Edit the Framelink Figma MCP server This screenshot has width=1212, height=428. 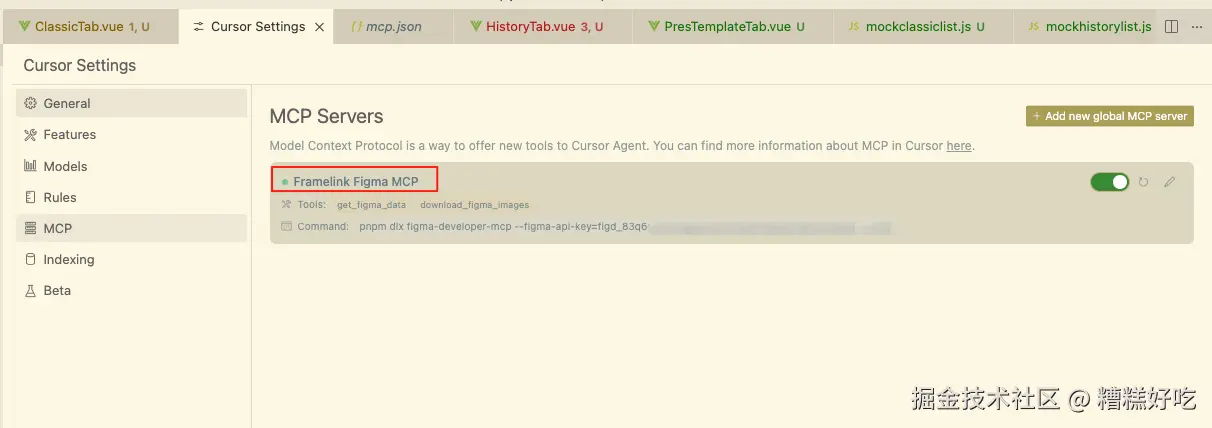tap(1170, 182)
